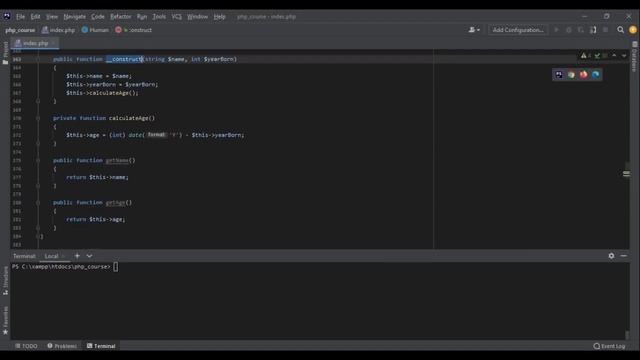Open the Help menu
Screen dimensions: 640x360
pyautogui.click(x=220, y=17)
